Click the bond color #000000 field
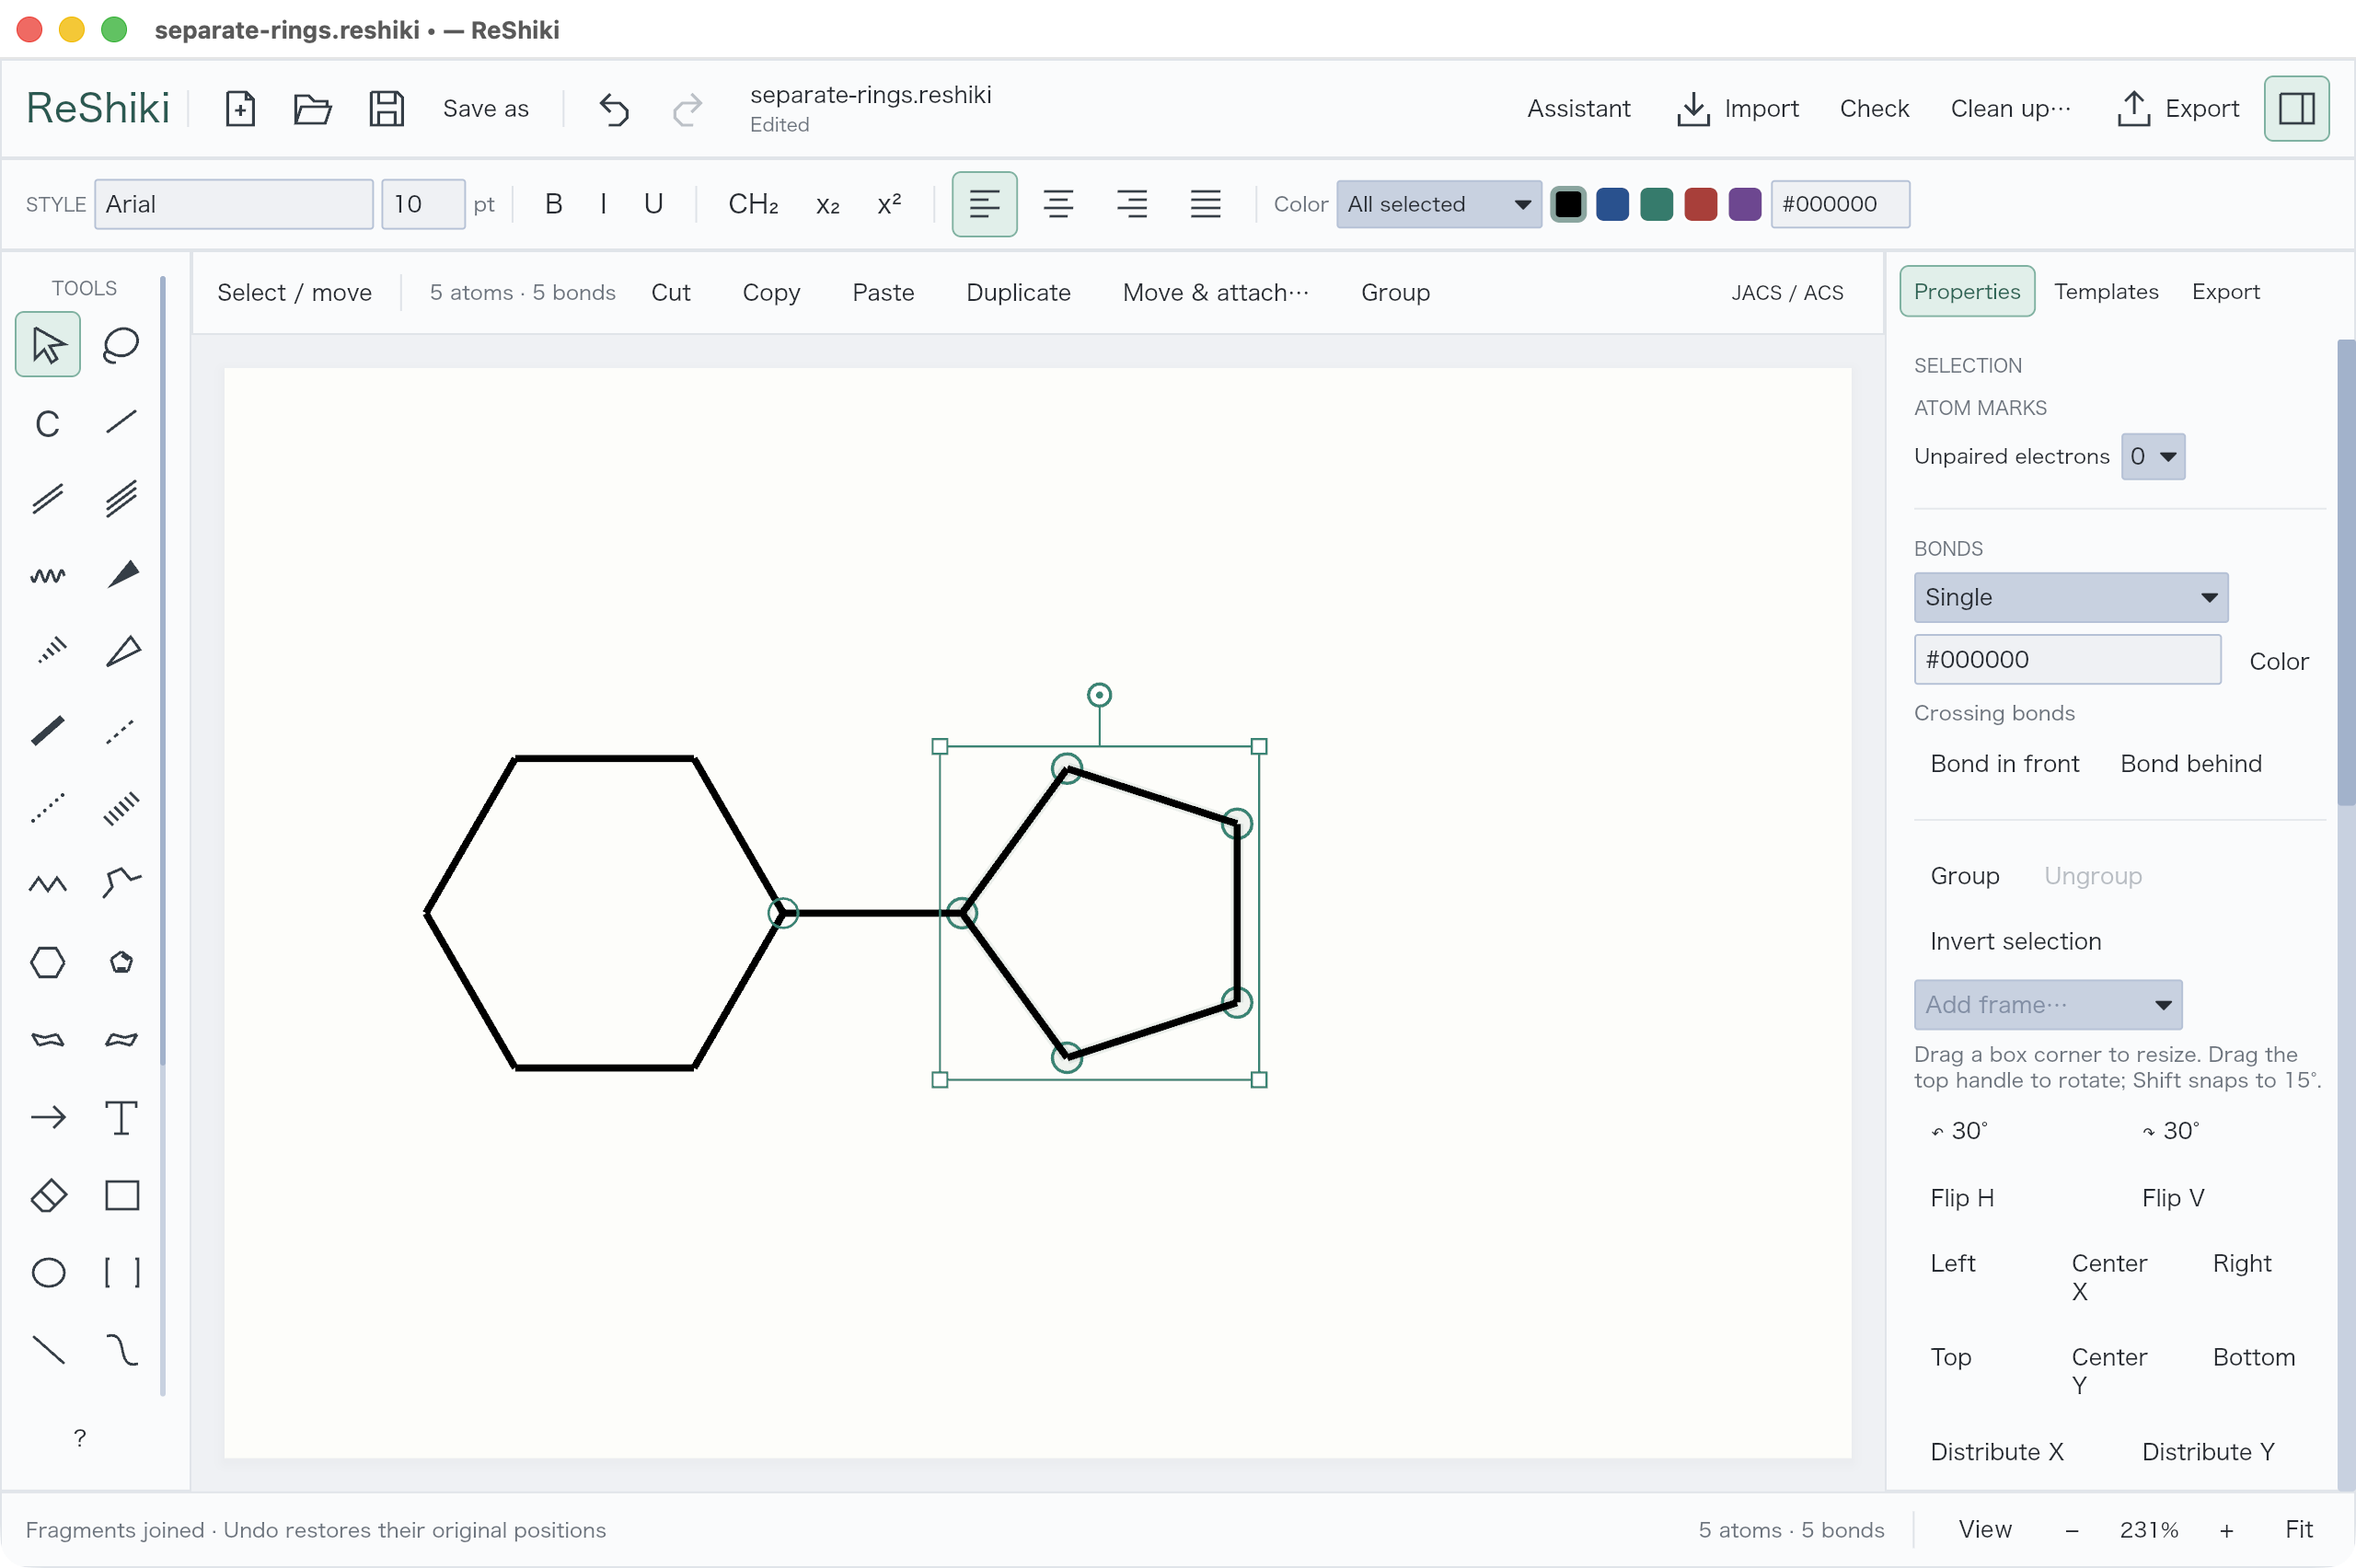 [x=2067, y=659]
